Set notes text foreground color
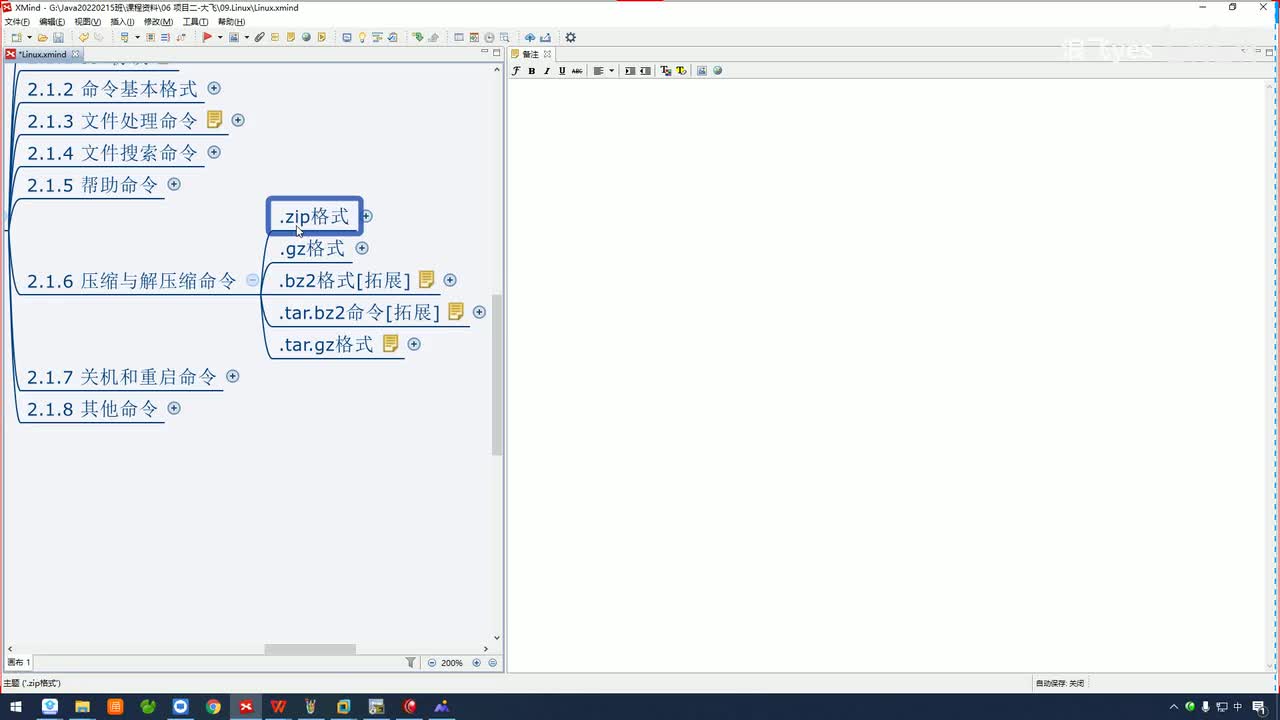 (665, 71)
